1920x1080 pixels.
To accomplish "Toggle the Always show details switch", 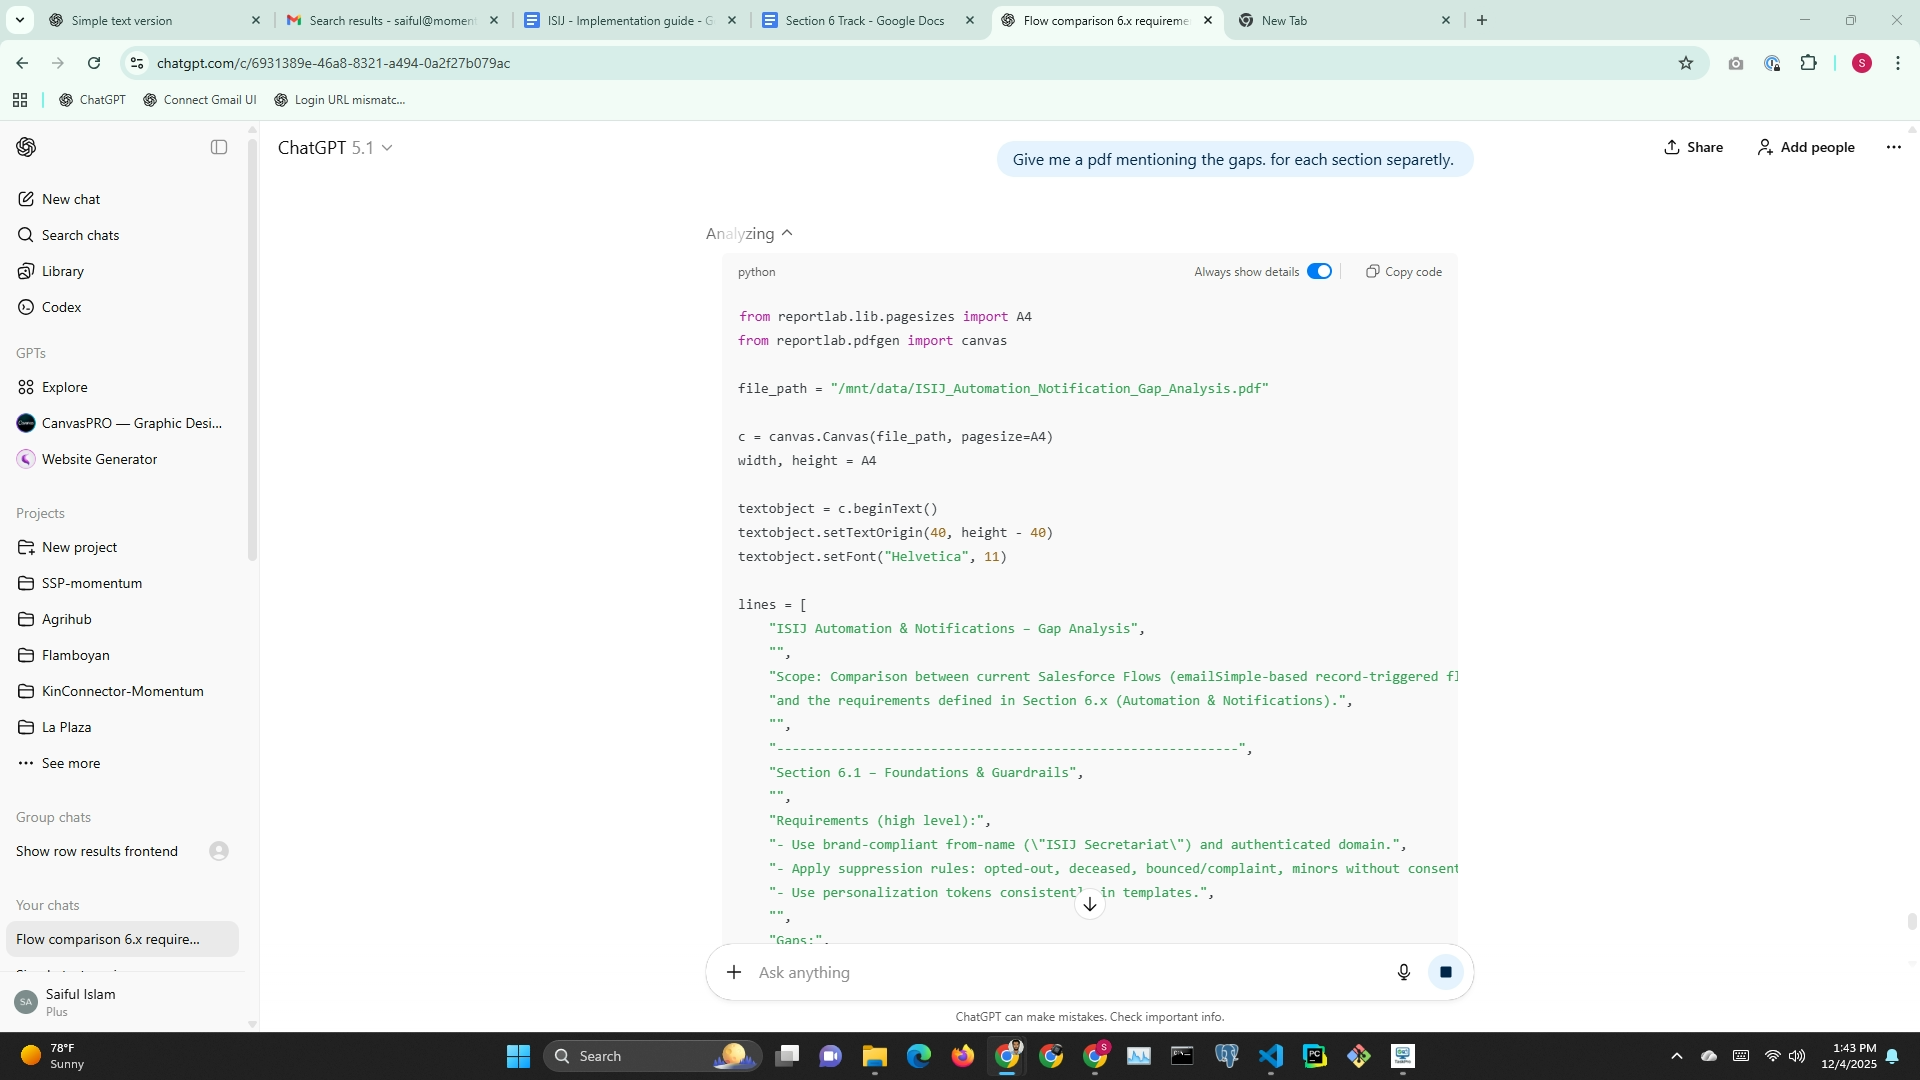I will 1319,272.
